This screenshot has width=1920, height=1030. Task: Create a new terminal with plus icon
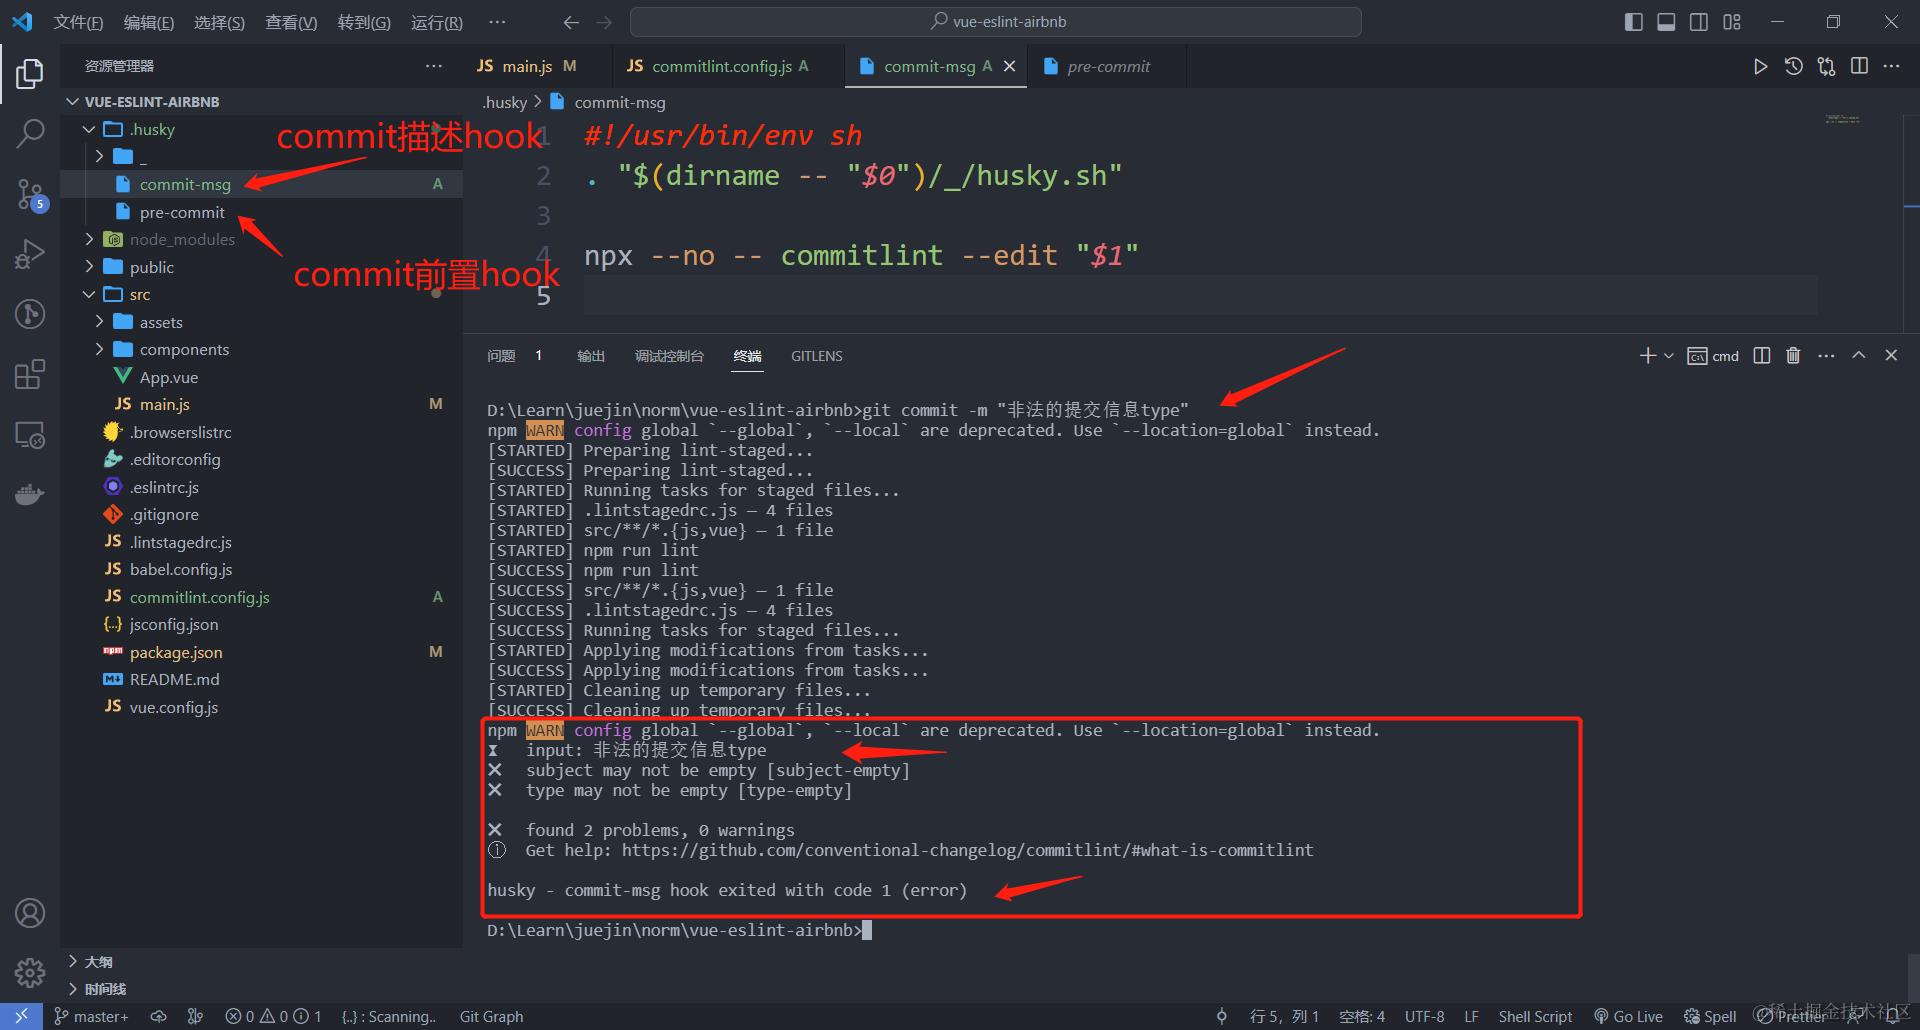click(x=1648, y=356)
